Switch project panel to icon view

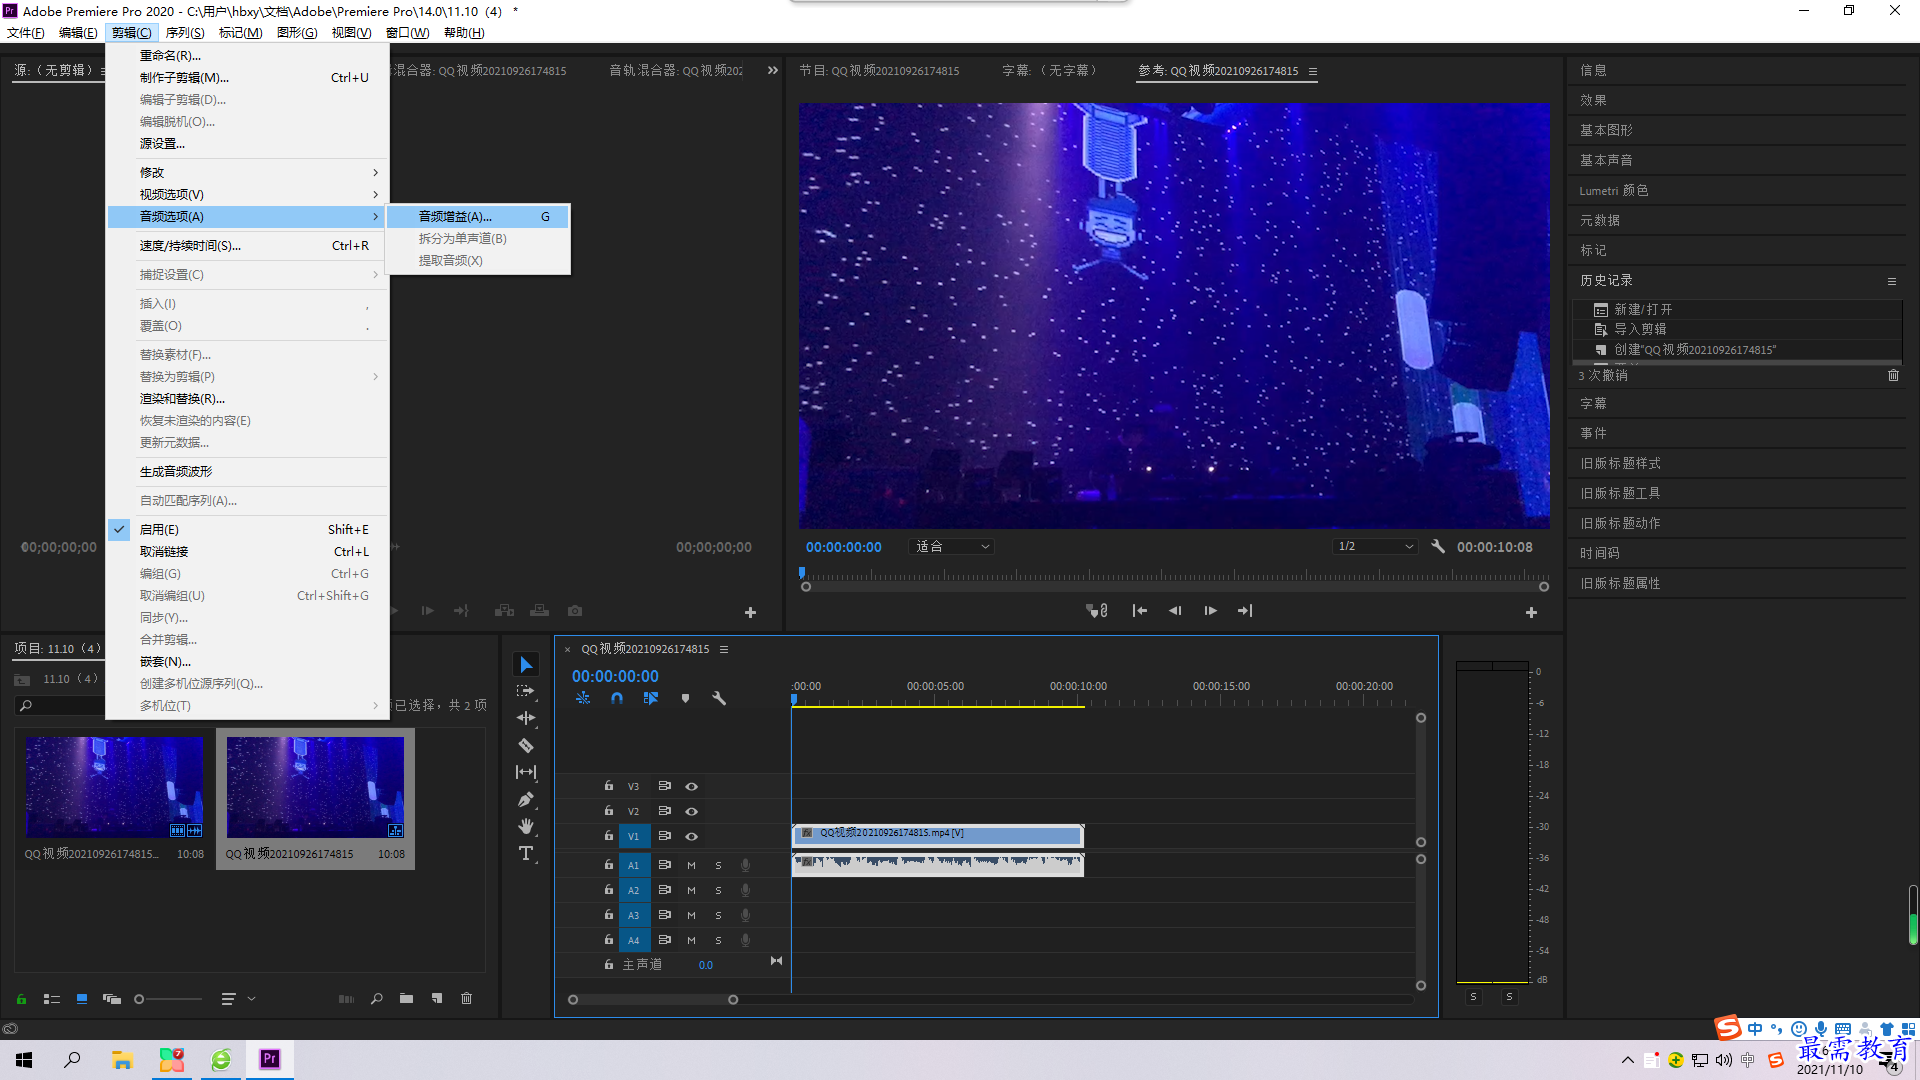point(82,999)
